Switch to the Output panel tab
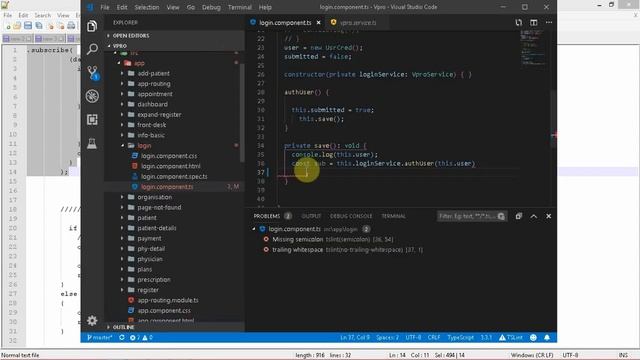This screenshot has height=360, width=640. pos(311,216)
